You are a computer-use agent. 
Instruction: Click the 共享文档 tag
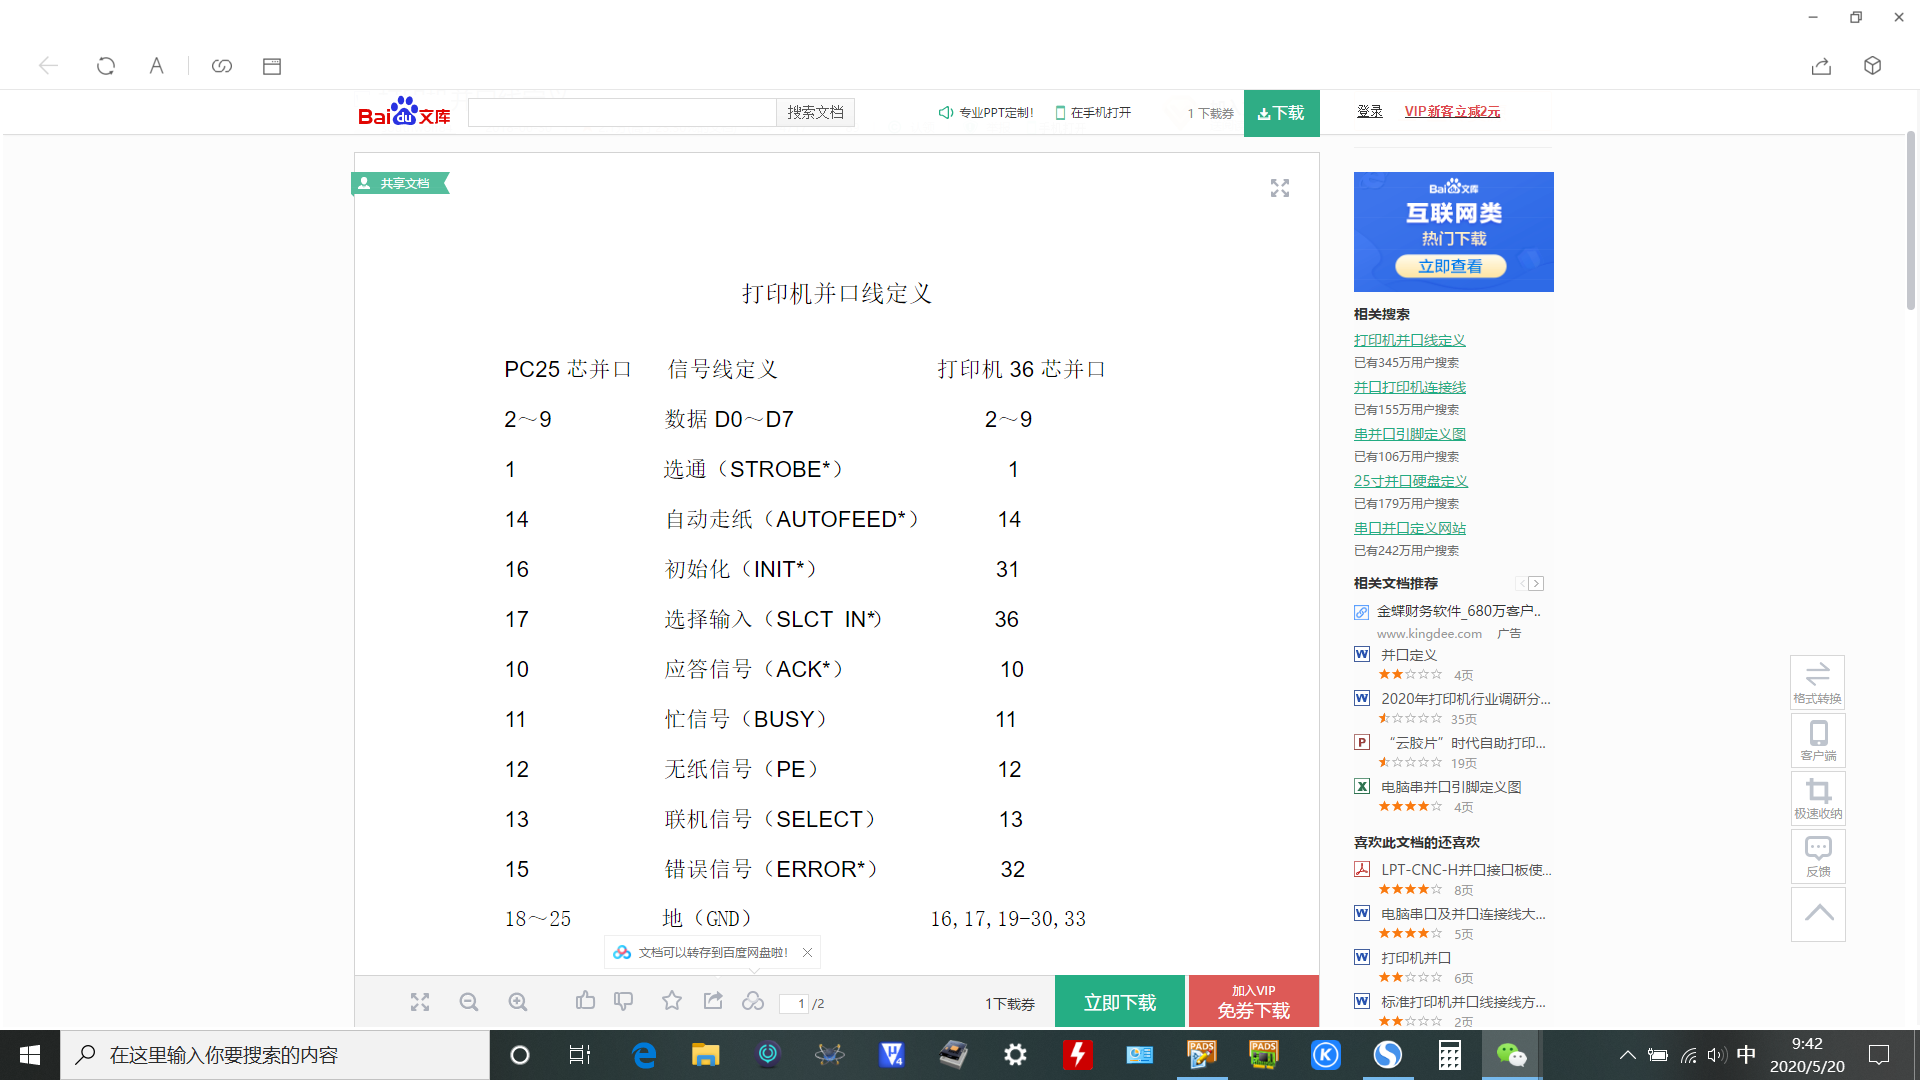tap(400, 183)
